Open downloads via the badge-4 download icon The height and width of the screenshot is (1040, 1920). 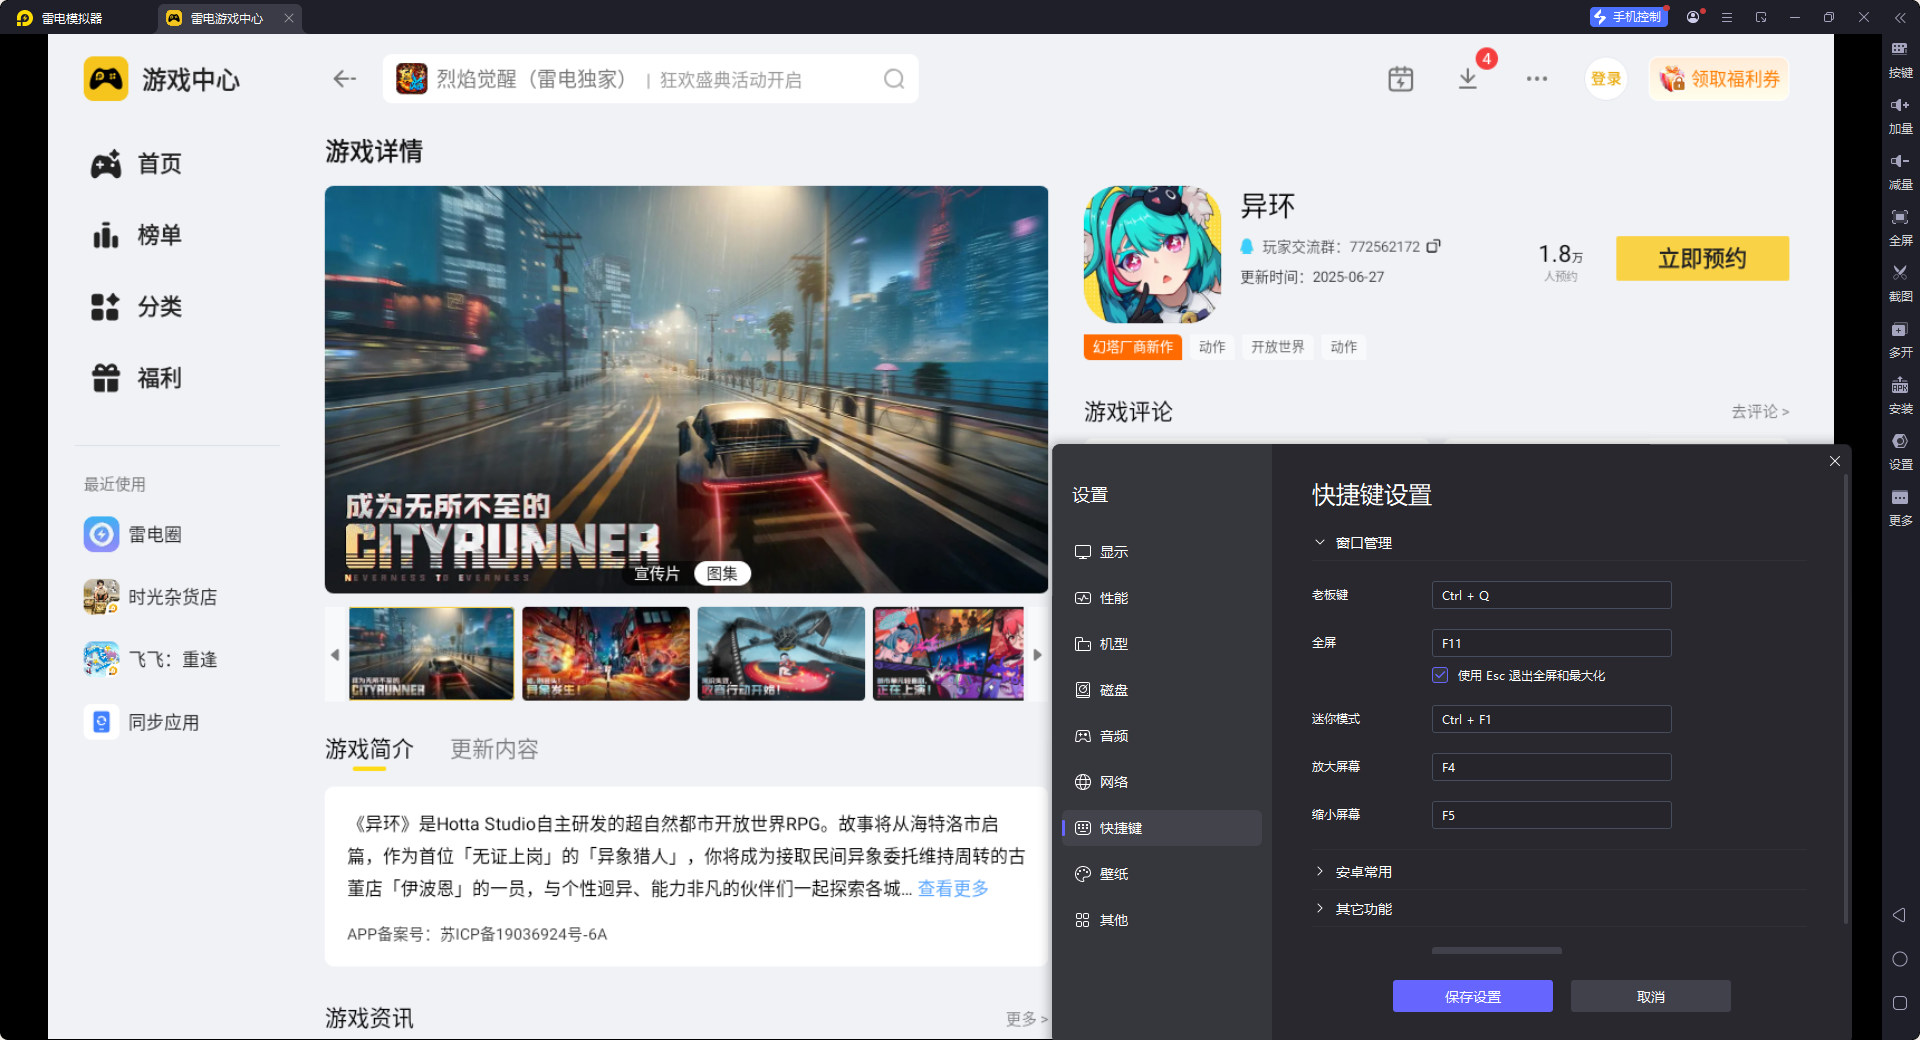[x=1467, y=78]
